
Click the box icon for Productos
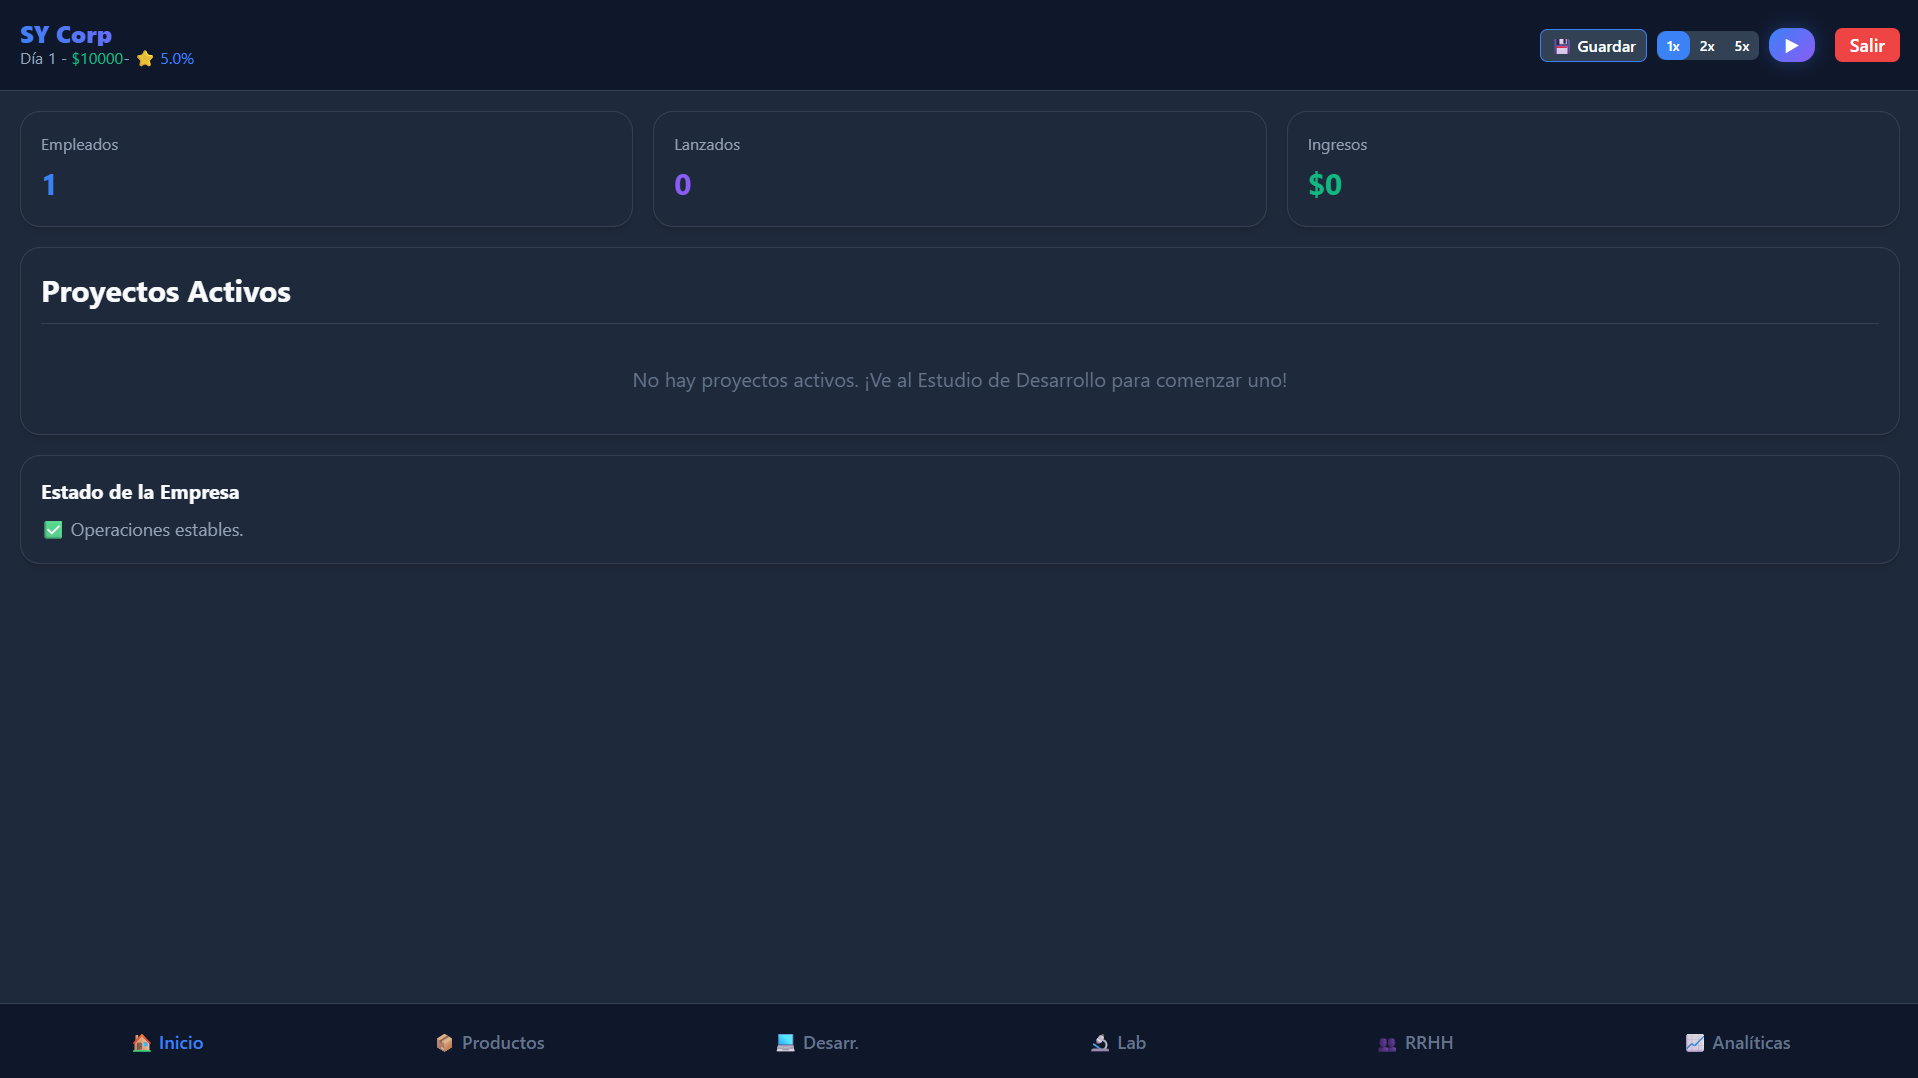click(445, 1043)
